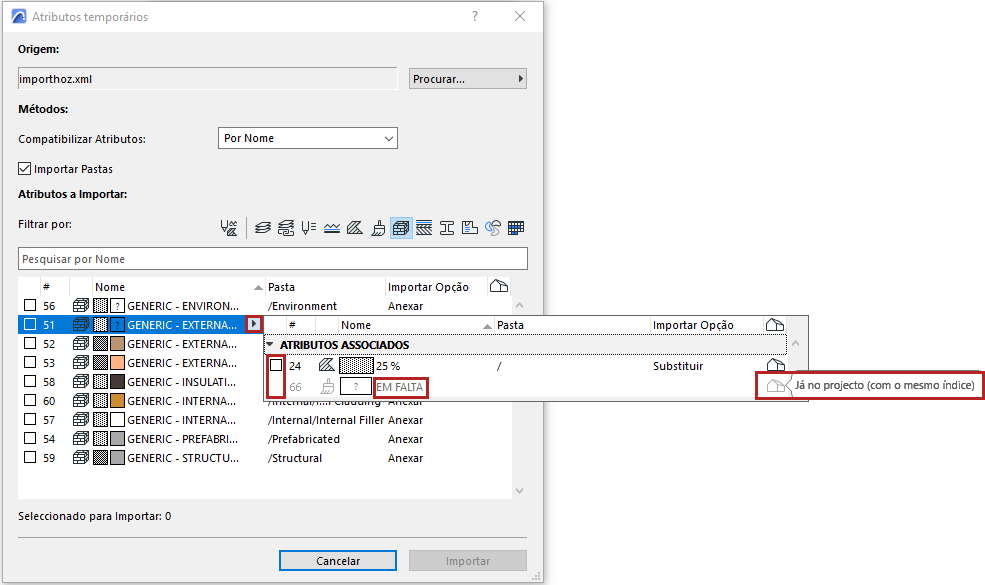This screenshot has width=985, height=585.
Task: Click the peach color swatch on row 53
Action: [x=117, y=363]
